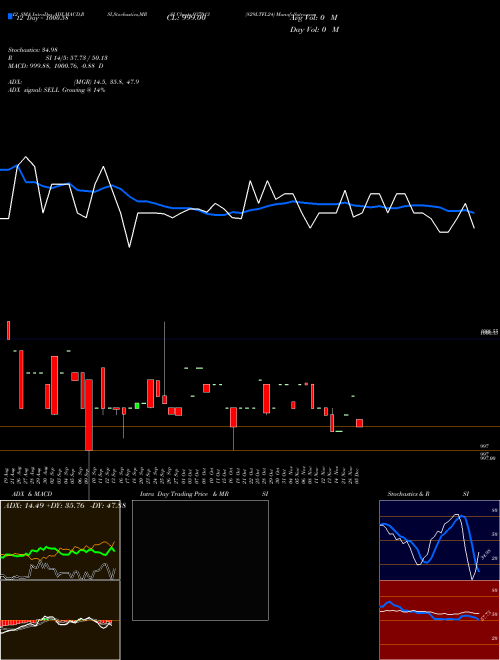Click the blue SMA legend color square

pos(10,16)
